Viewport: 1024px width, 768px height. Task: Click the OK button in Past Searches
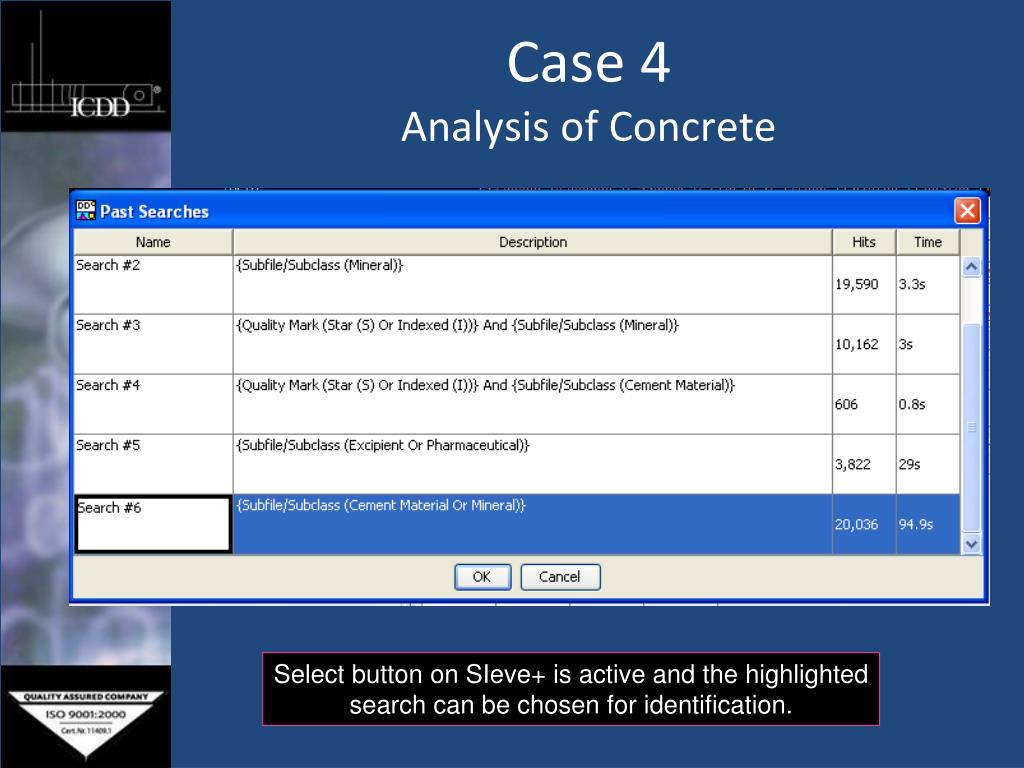pyautogui.click(x=482, y=577)
